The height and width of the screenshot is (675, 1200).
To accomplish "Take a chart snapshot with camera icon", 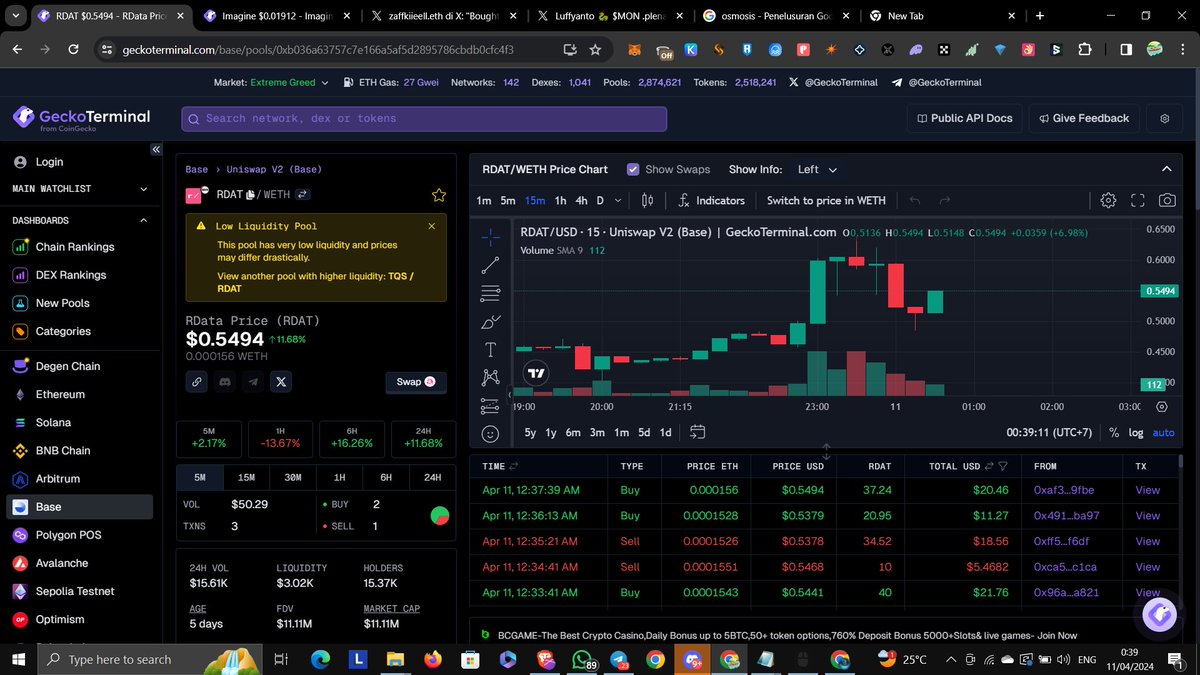I will click(x=1167, y=200).
